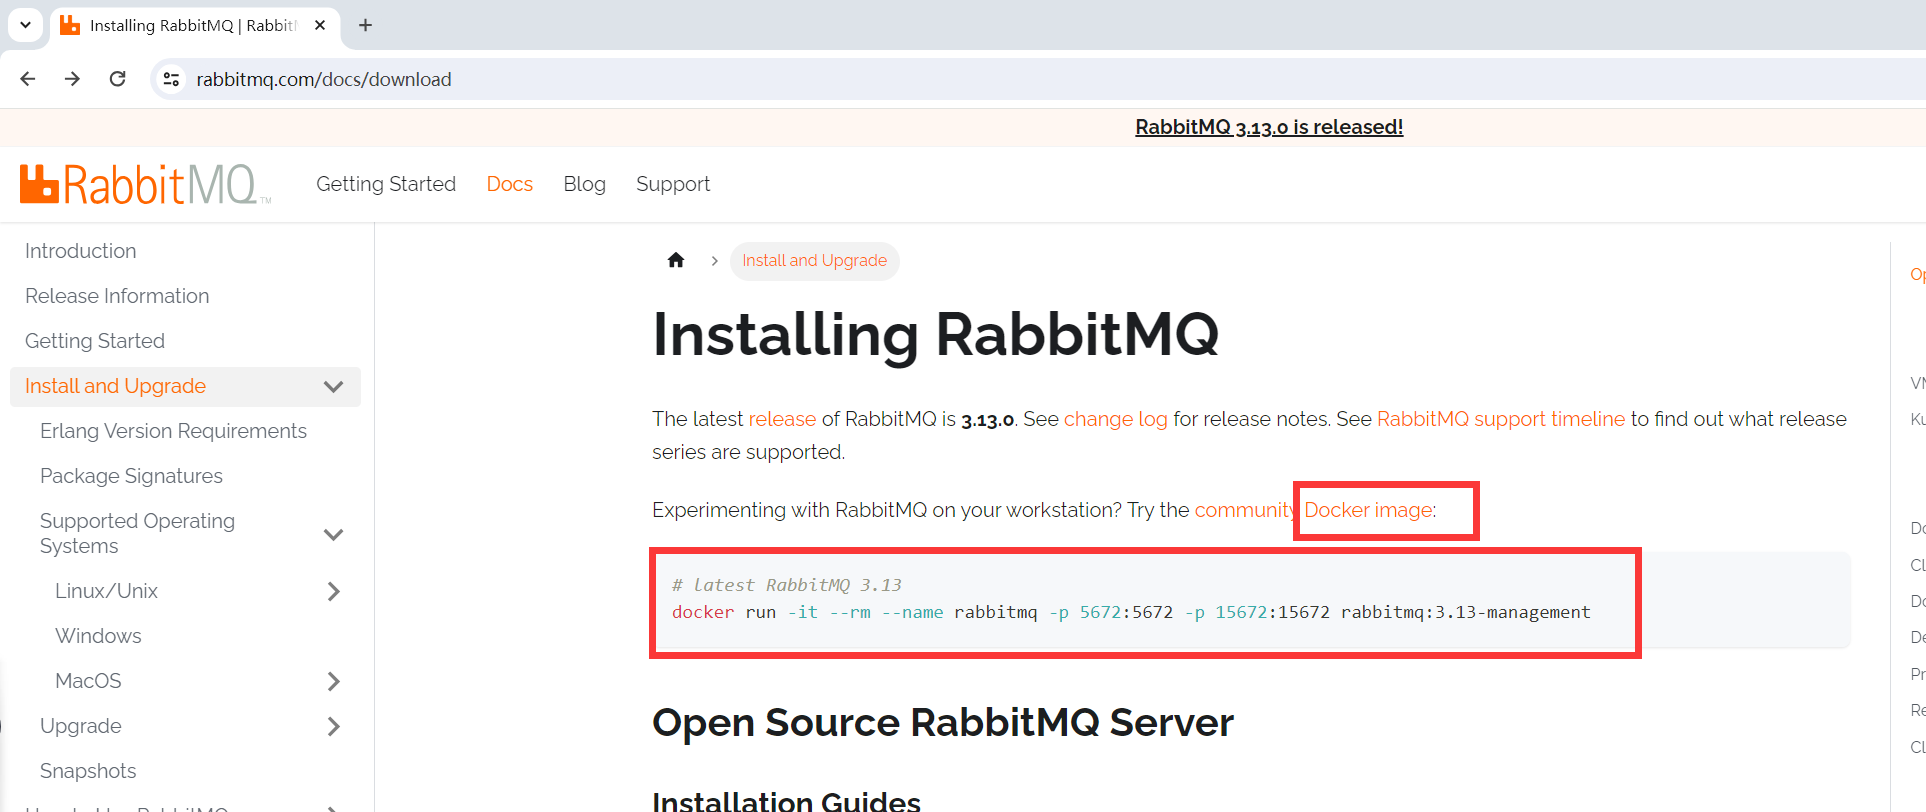The height and width of the screenshot is (812, 1926).
Task: Close the Installing RabbitMQ tab
Action: tap(320, 25)
